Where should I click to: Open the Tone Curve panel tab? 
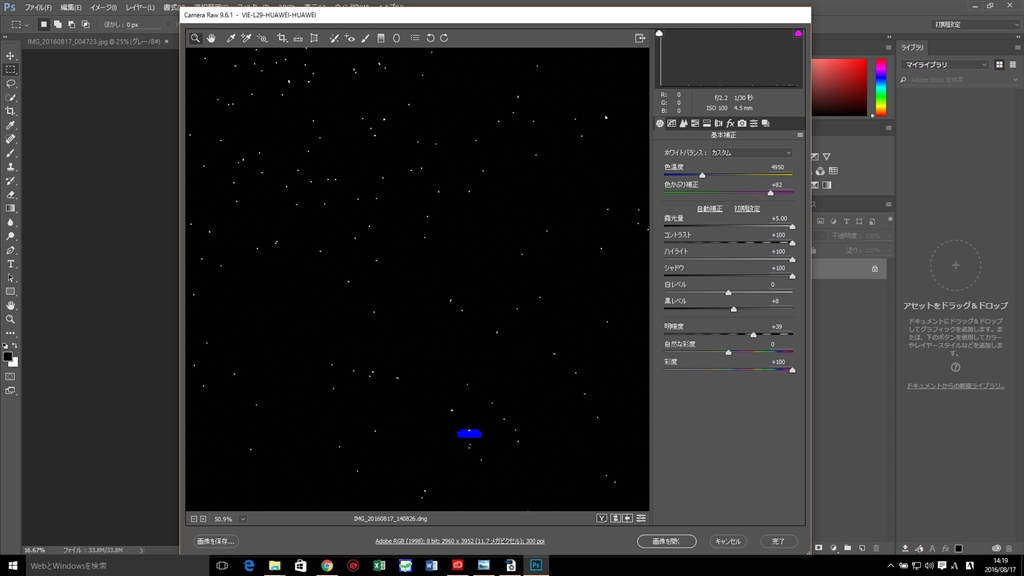tap(671, 123)
